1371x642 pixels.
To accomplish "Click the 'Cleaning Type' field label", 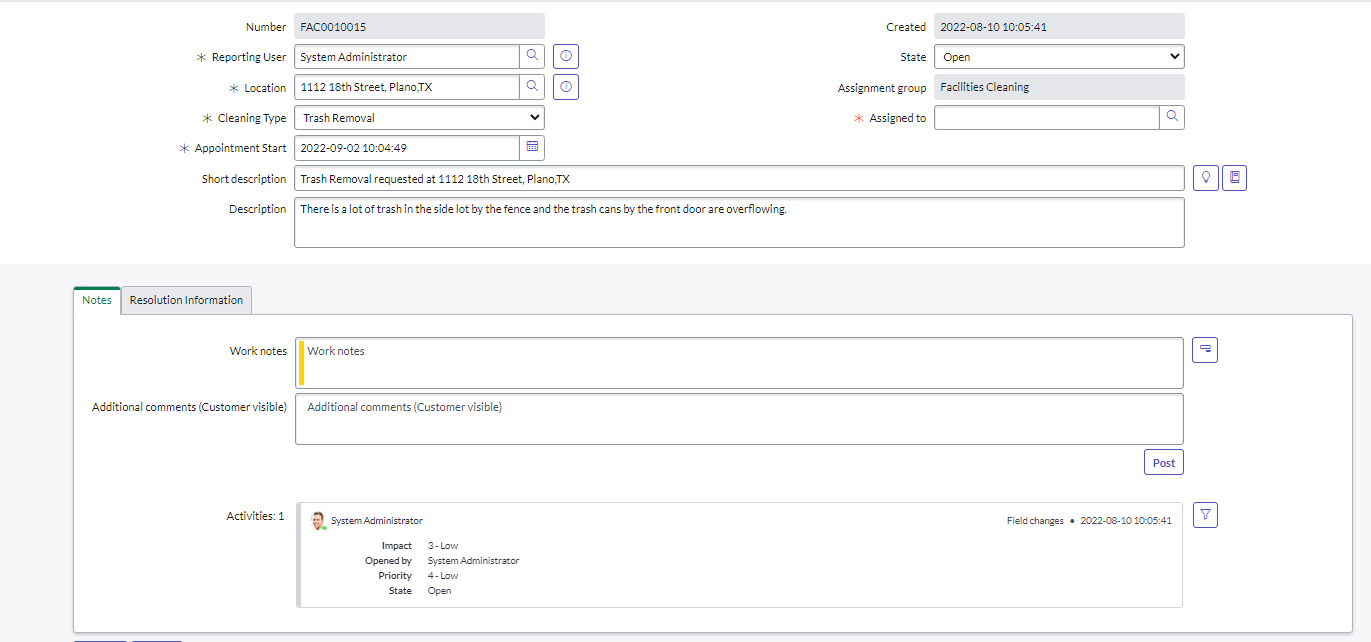I will click(x=252, y=118).
